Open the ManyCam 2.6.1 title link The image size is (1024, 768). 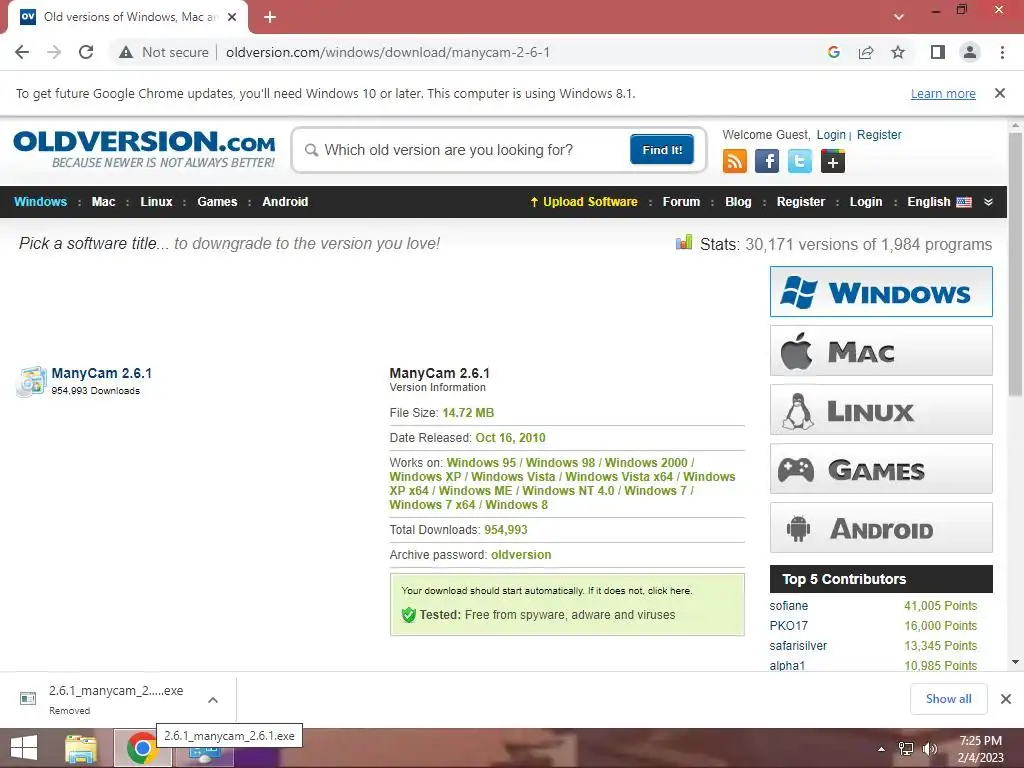[x=101, y=374]
